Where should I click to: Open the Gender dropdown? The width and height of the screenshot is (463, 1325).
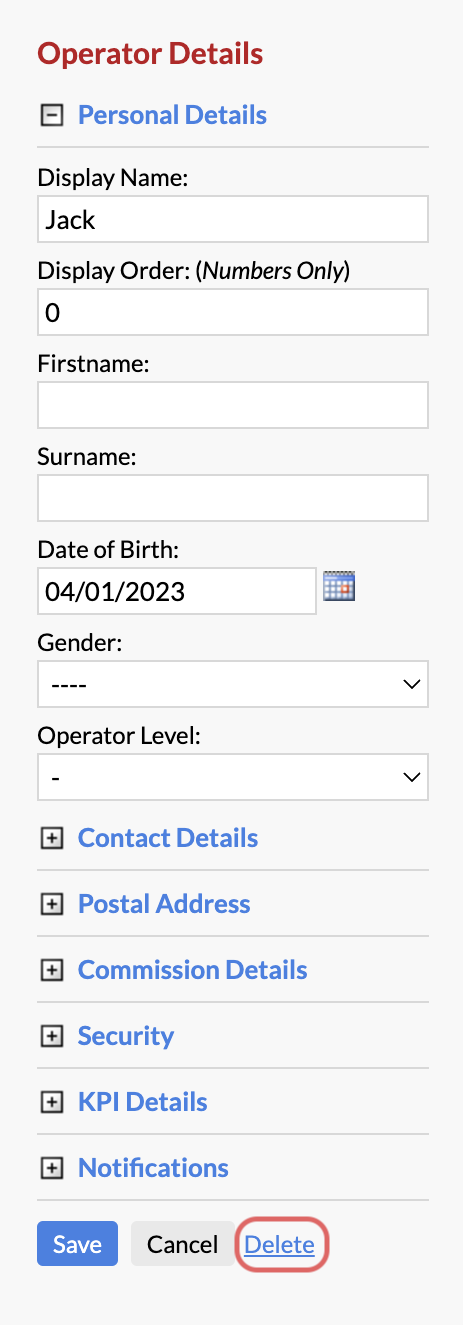click(x=233, y=684)
